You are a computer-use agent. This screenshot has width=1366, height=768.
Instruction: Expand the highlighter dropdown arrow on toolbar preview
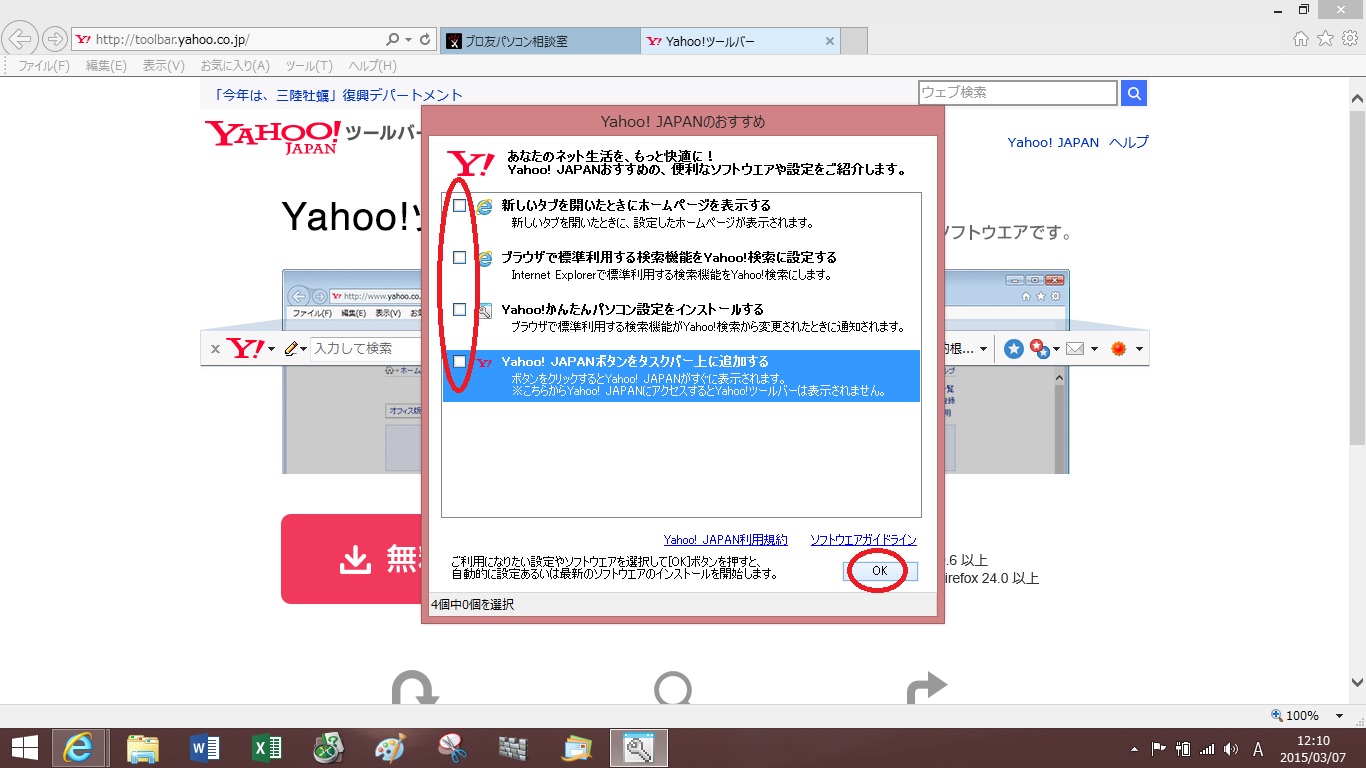click(x=304, y=350)
